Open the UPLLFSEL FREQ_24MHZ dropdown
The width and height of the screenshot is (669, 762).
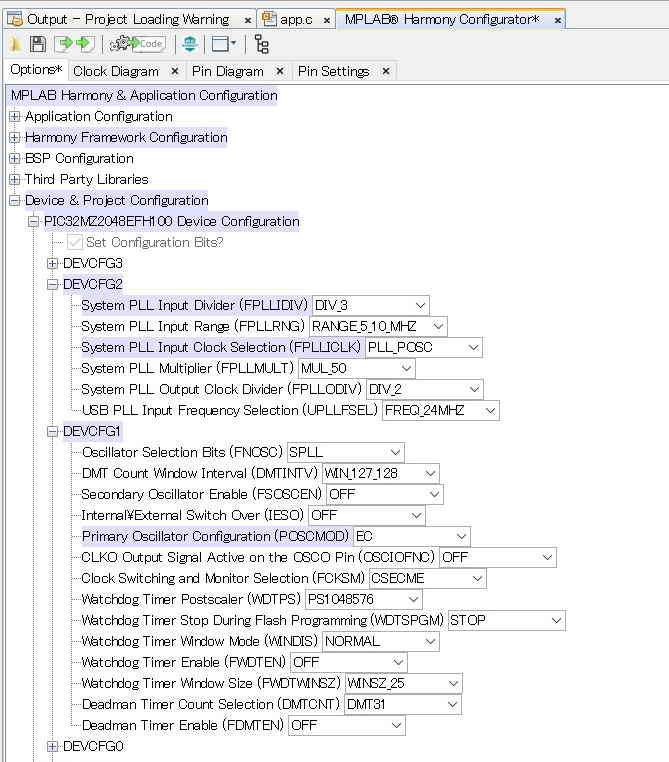coord(441,411)
